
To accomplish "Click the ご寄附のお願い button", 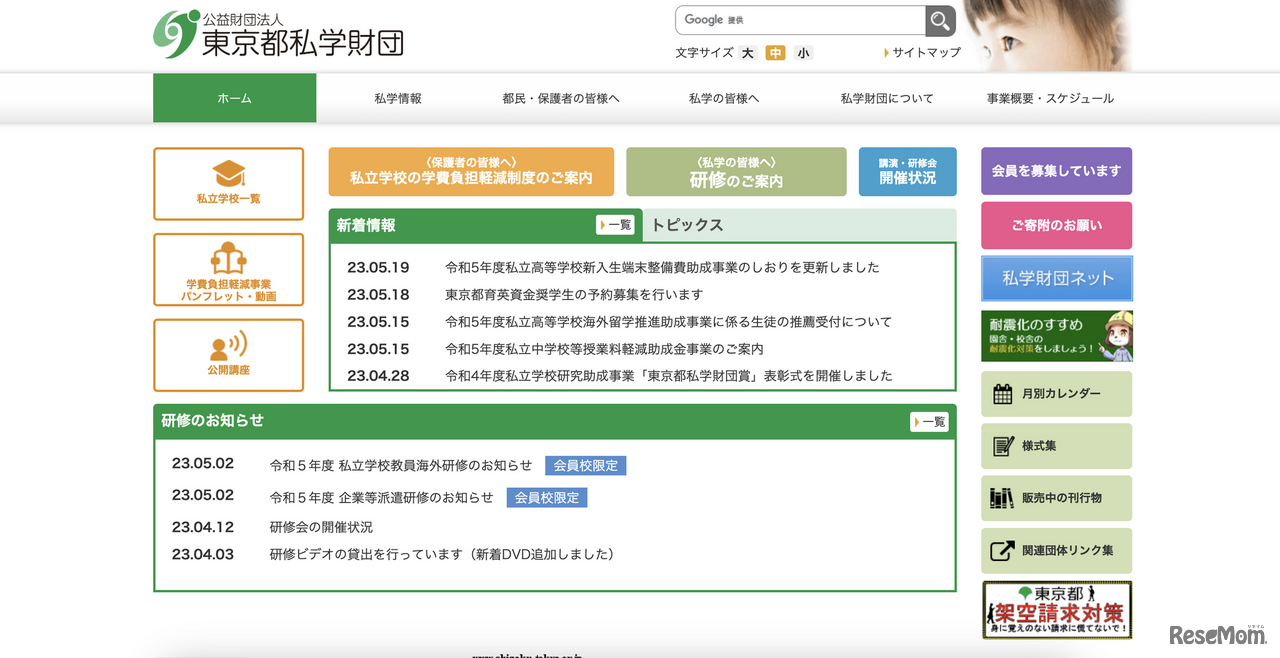I will (x=1056, y=225).
